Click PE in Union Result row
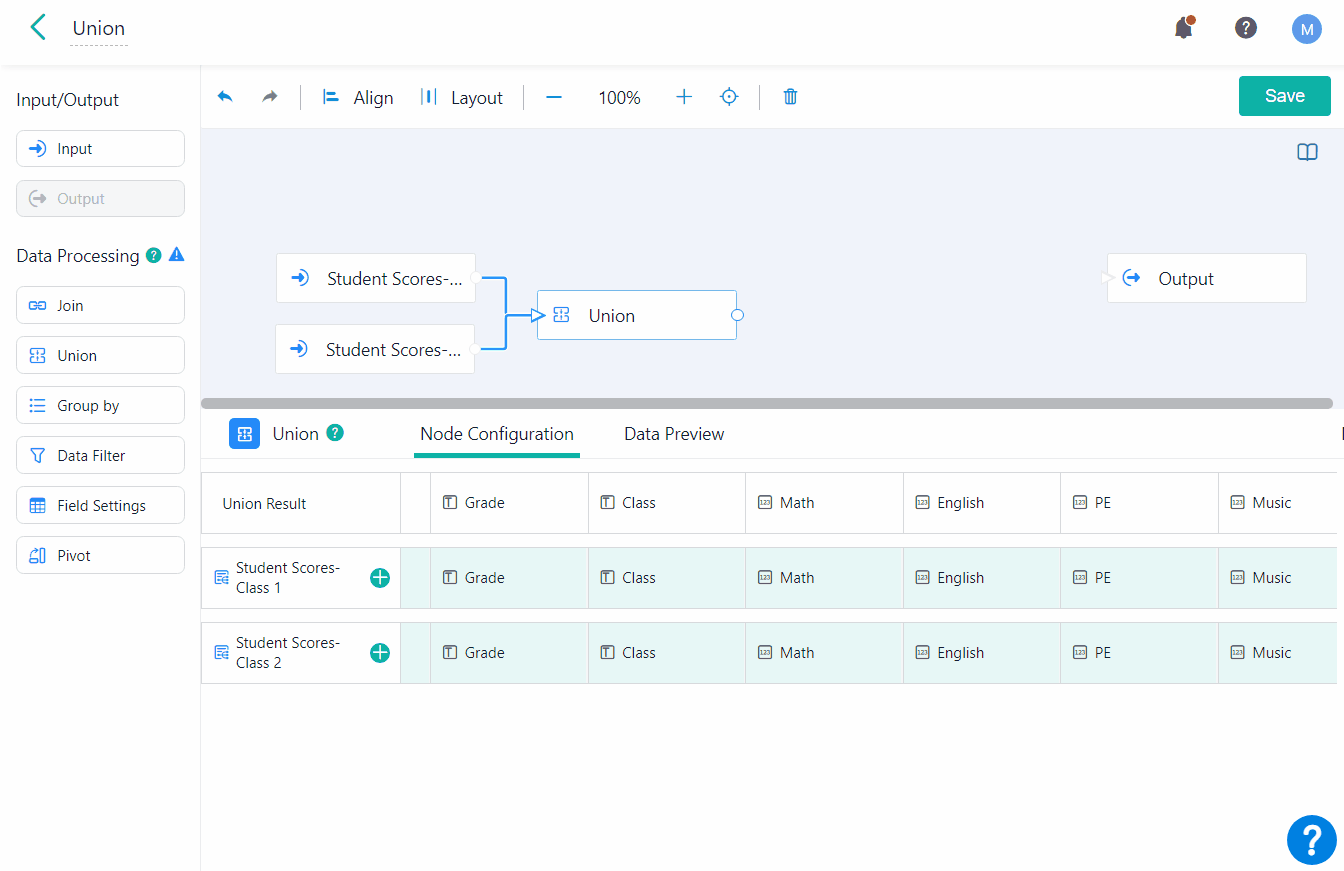 tap(1139, 503)
